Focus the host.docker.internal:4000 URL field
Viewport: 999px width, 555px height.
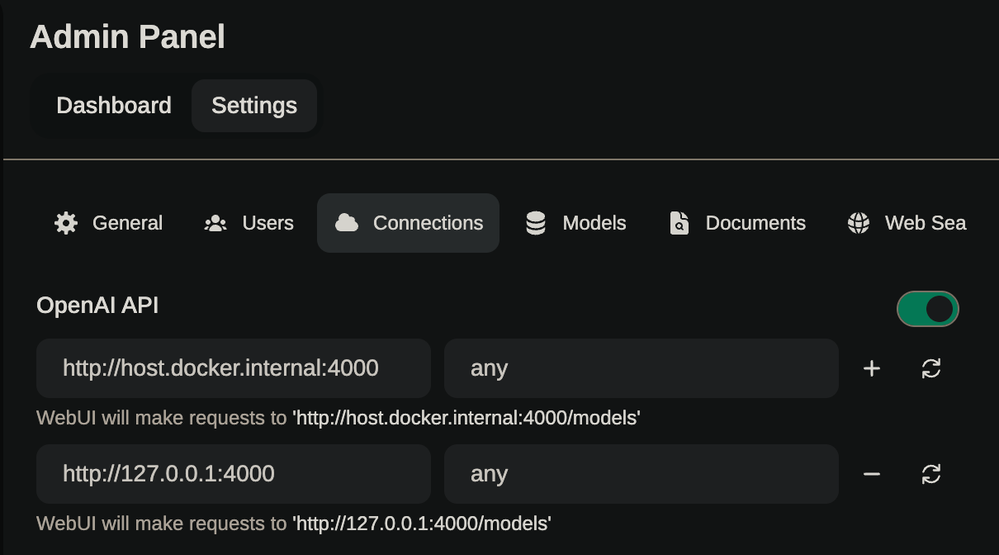point(233,369)
